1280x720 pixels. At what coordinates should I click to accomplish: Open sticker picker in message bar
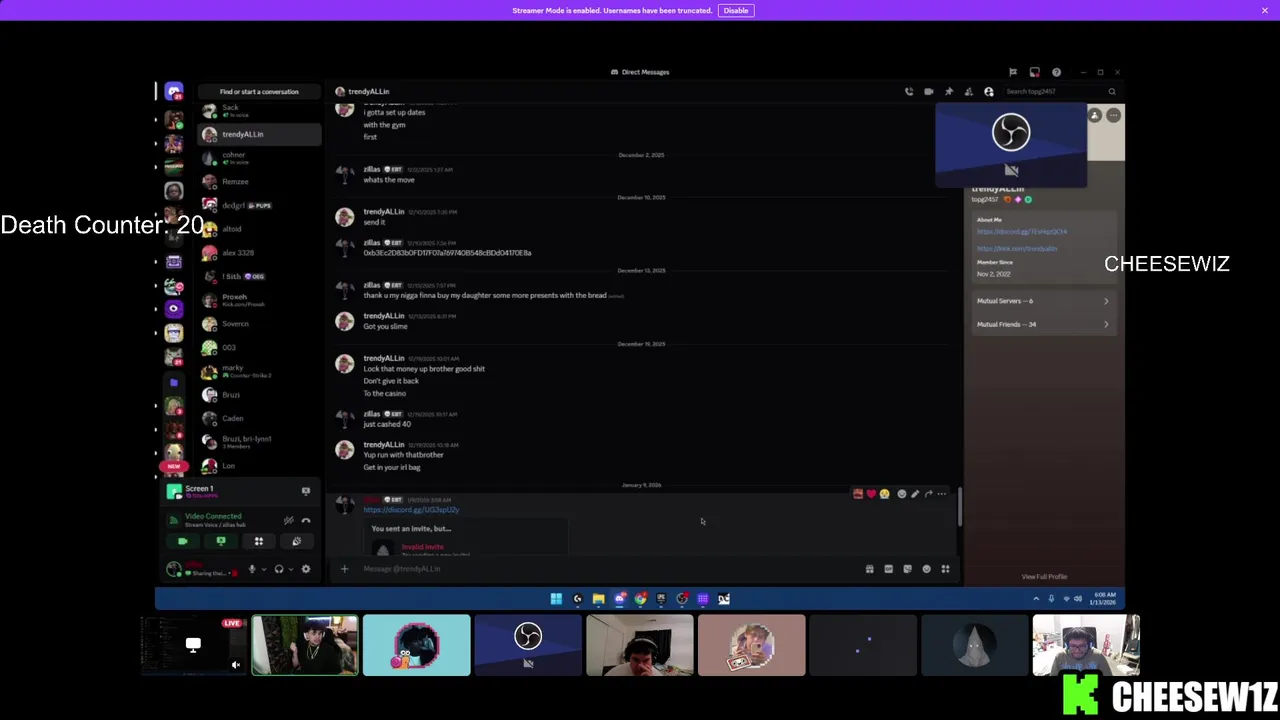pos(907,569)
